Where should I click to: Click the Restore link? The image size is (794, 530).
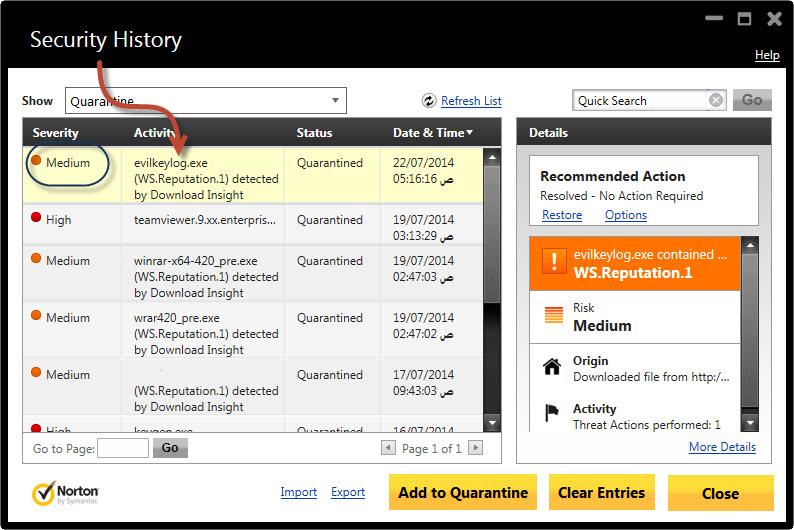[x=562, y=215]
